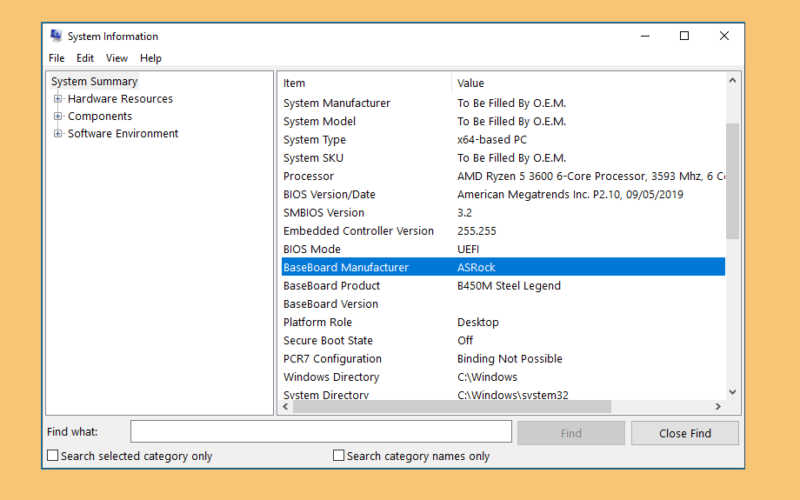Click the vertical scrollbar up arrow
Viewport: 800px width, 500px height.
pyautogui.click(x=733, y=81)
